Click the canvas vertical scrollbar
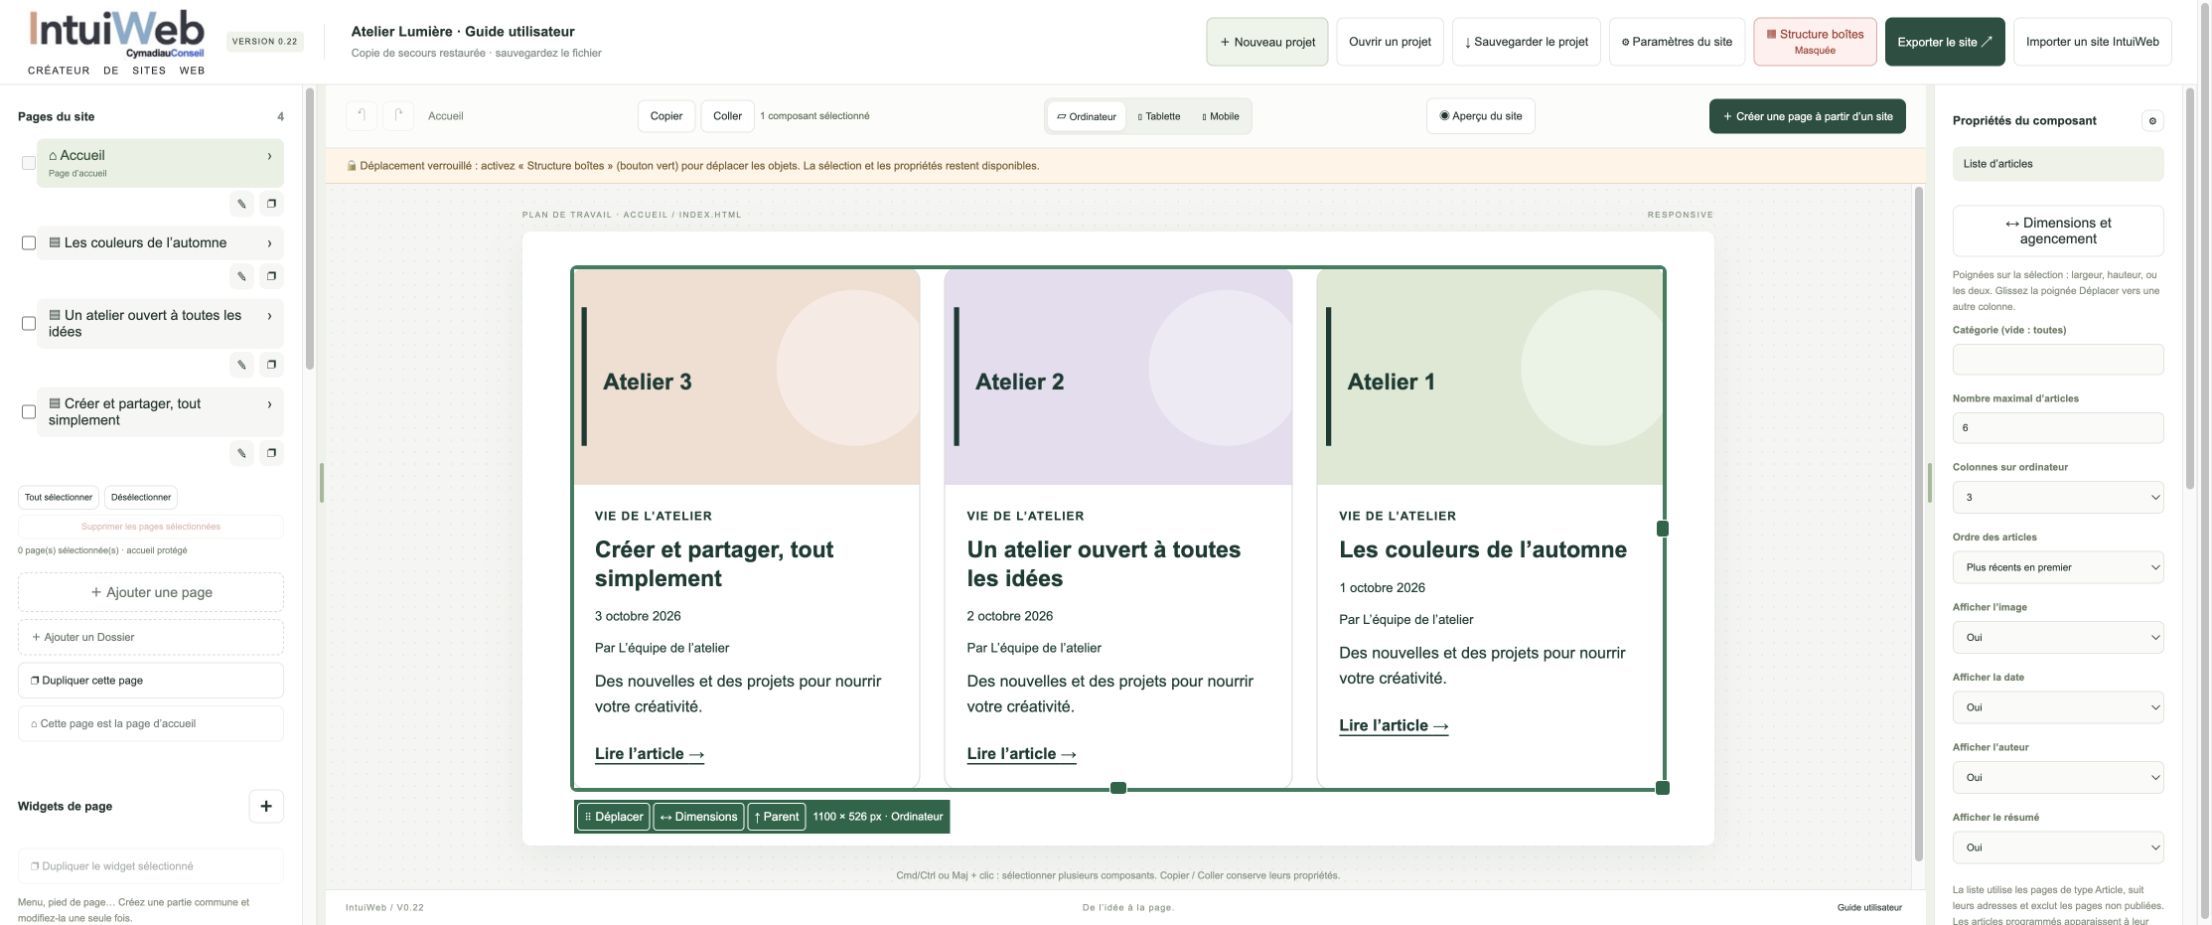Screen dimensions: 2212x925 coord(1919,523)
